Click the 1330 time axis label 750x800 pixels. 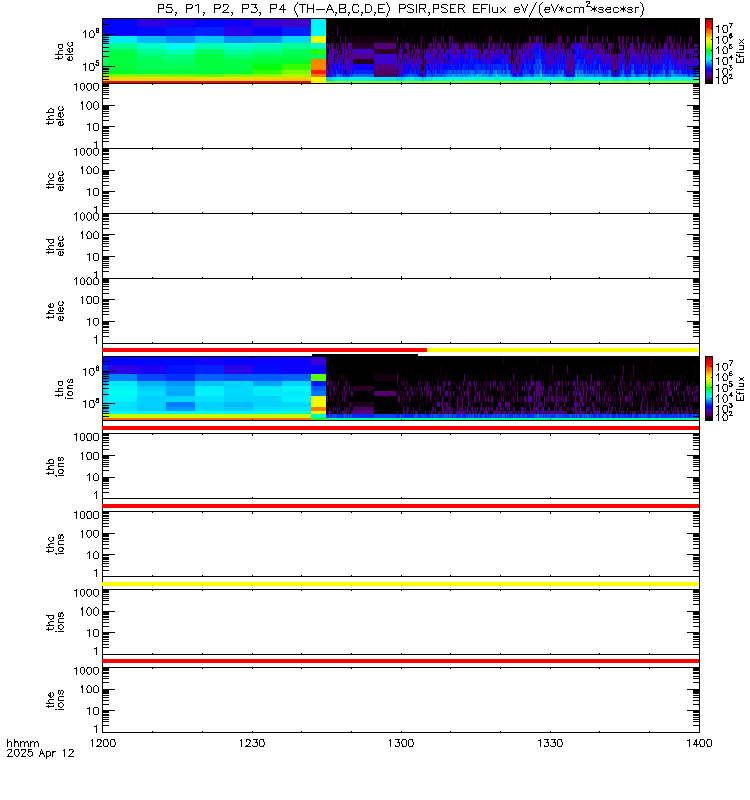[550, 743]
